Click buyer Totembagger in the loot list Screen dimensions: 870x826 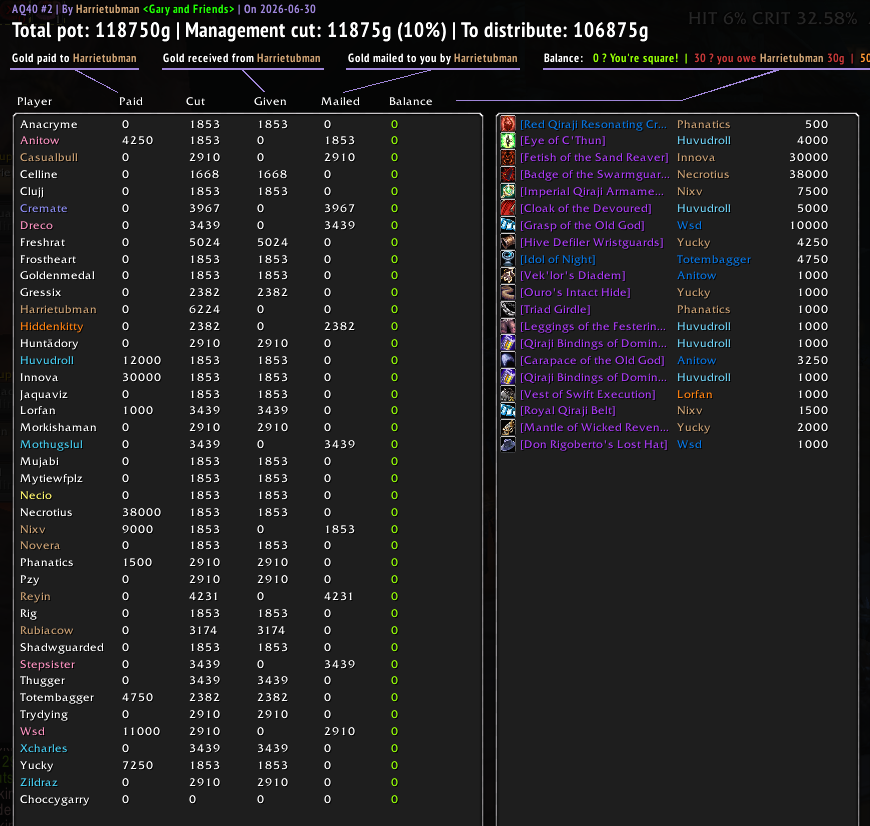tap(714, 259)
